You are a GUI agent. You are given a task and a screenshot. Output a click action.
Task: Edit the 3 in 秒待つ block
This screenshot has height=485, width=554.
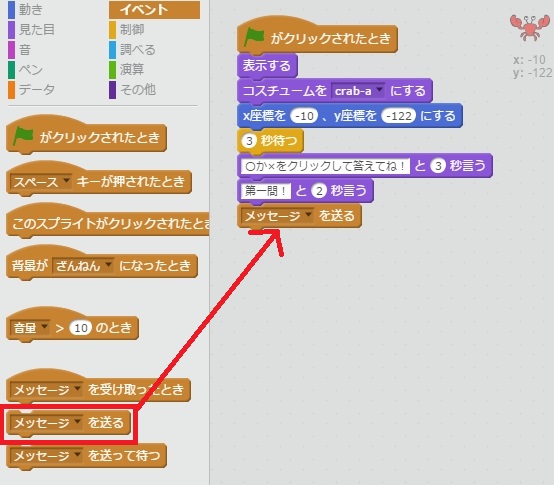pos(249,141)
